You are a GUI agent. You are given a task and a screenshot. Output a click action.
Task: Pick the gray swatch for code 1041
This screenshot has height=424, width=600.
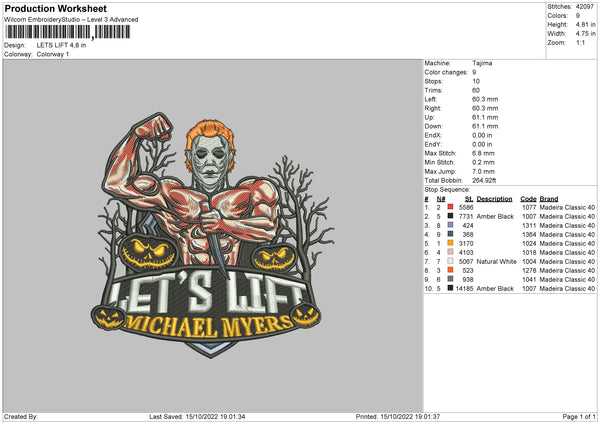[450, 279]
